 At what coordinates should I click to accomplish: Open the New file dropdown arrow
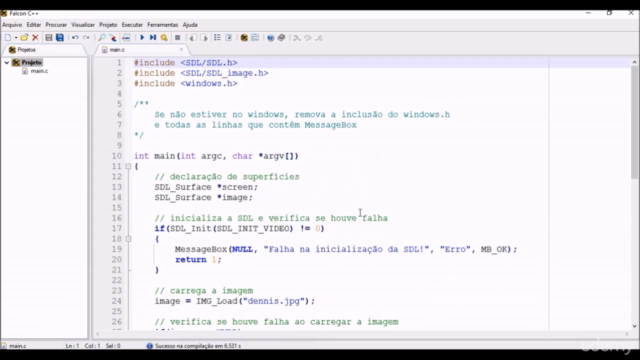tap(16, 38)
